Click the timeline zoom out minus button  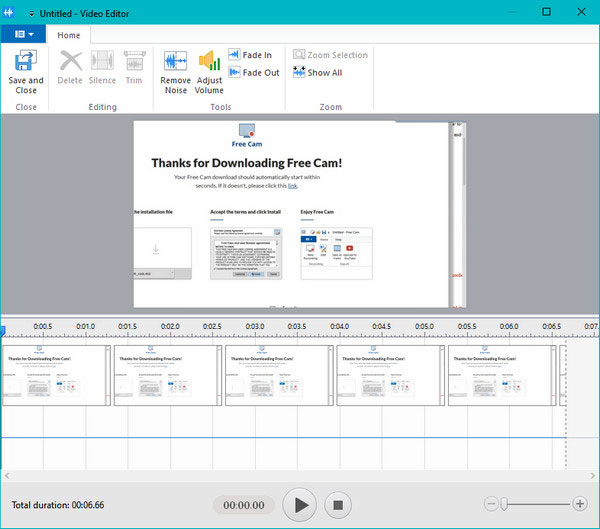[x=491, y=504]
